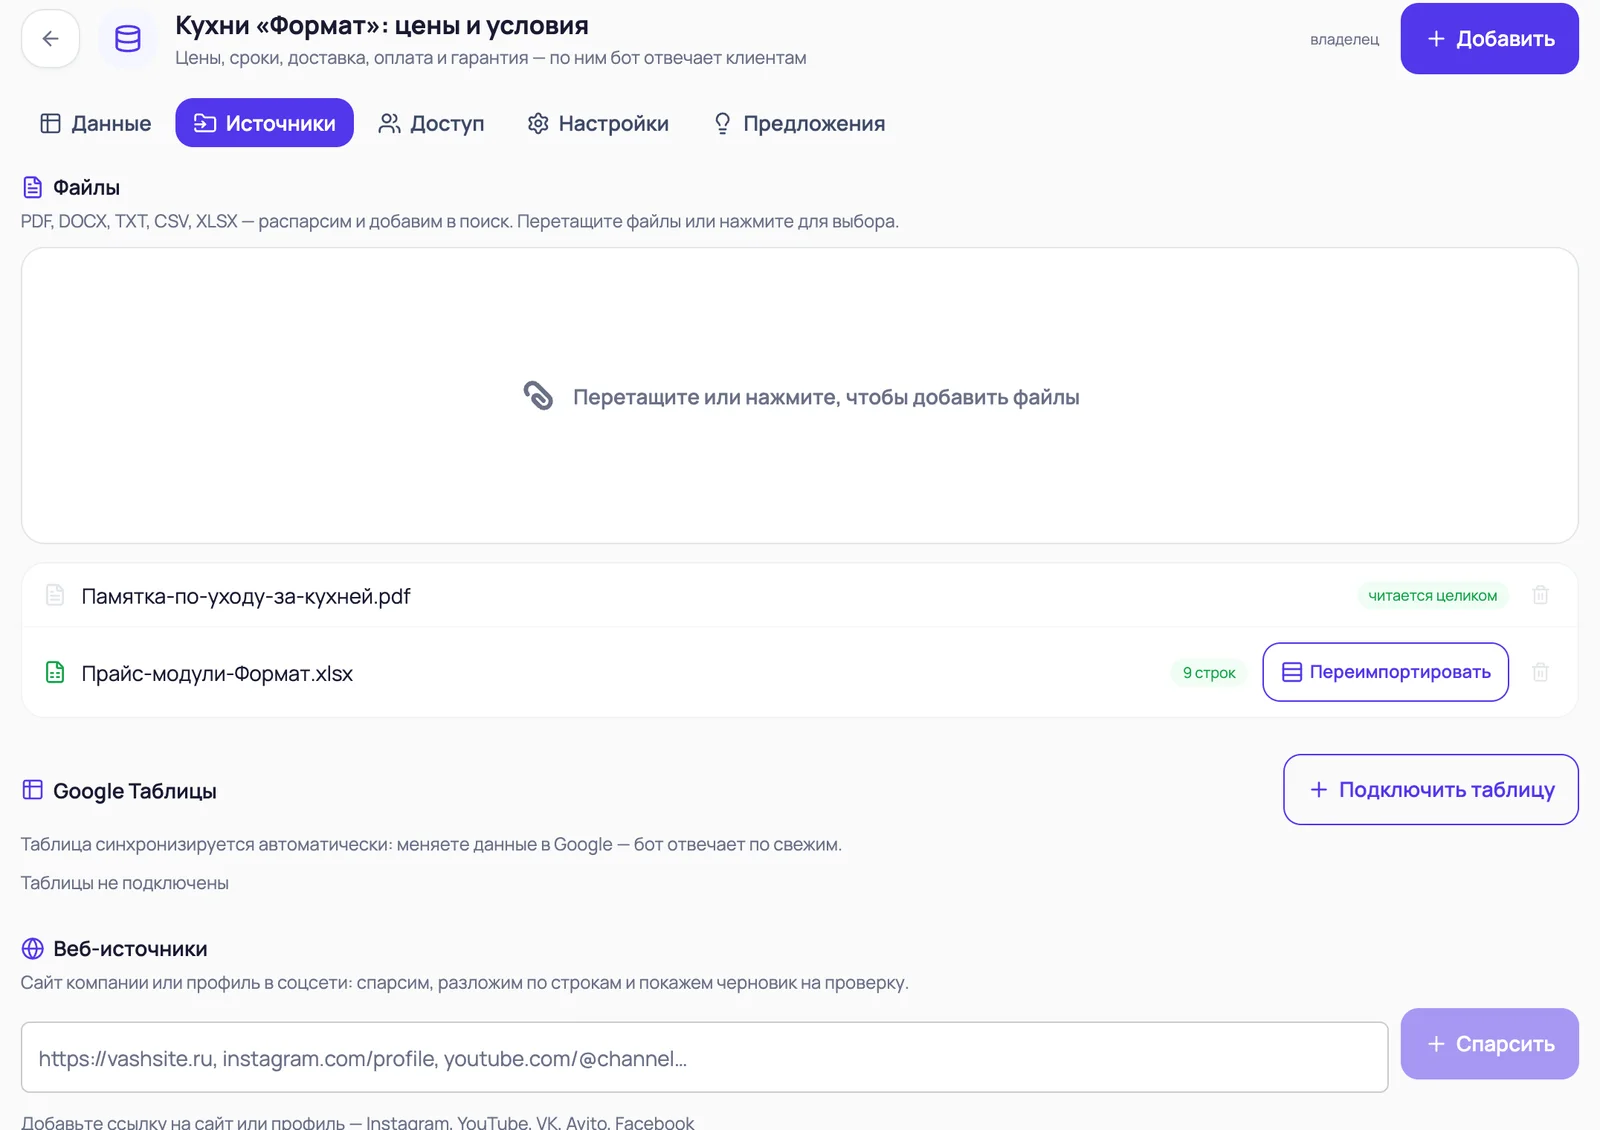Screen dimensions: 1600x1130
Task: Click the PDF file icon for Памятка
Action: (55, 595)
